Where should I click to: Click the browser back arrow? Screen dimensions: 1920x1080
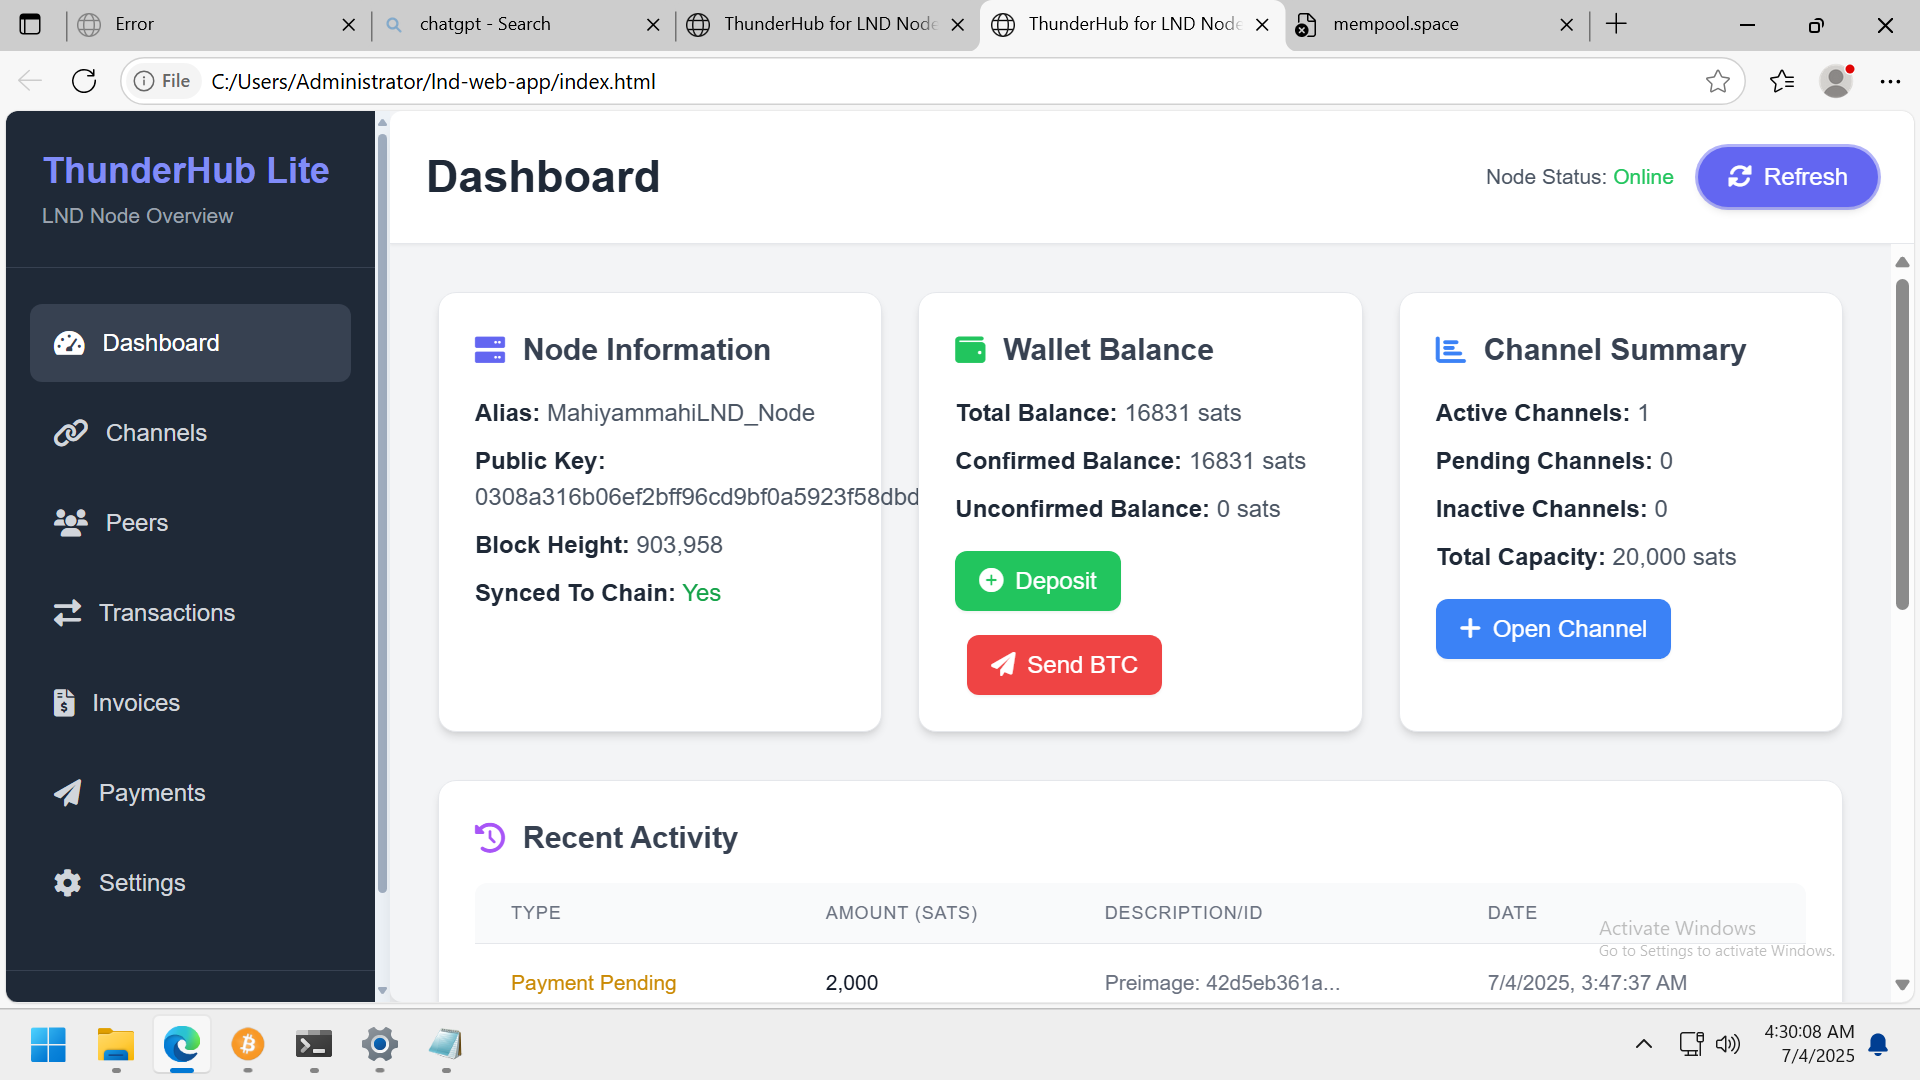click(x=30, y=81)
